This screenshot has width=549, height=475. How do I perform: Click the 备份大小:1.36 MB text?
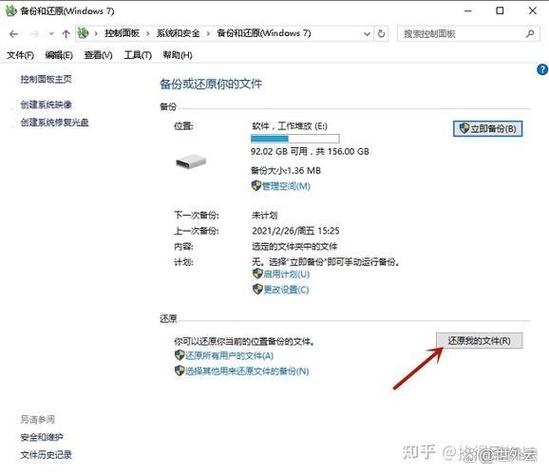click(286, 170)
